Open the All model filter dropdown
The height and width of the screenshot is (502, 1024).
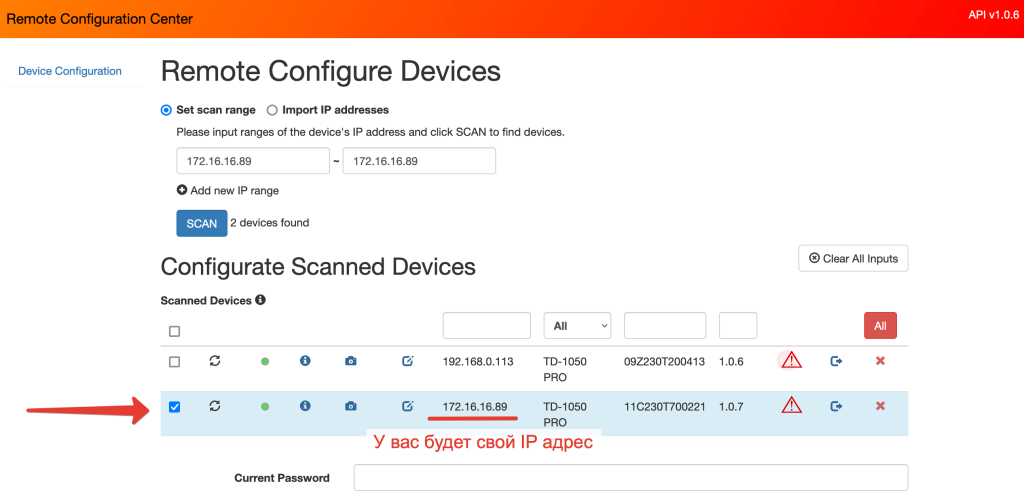[x=577, y=326]
